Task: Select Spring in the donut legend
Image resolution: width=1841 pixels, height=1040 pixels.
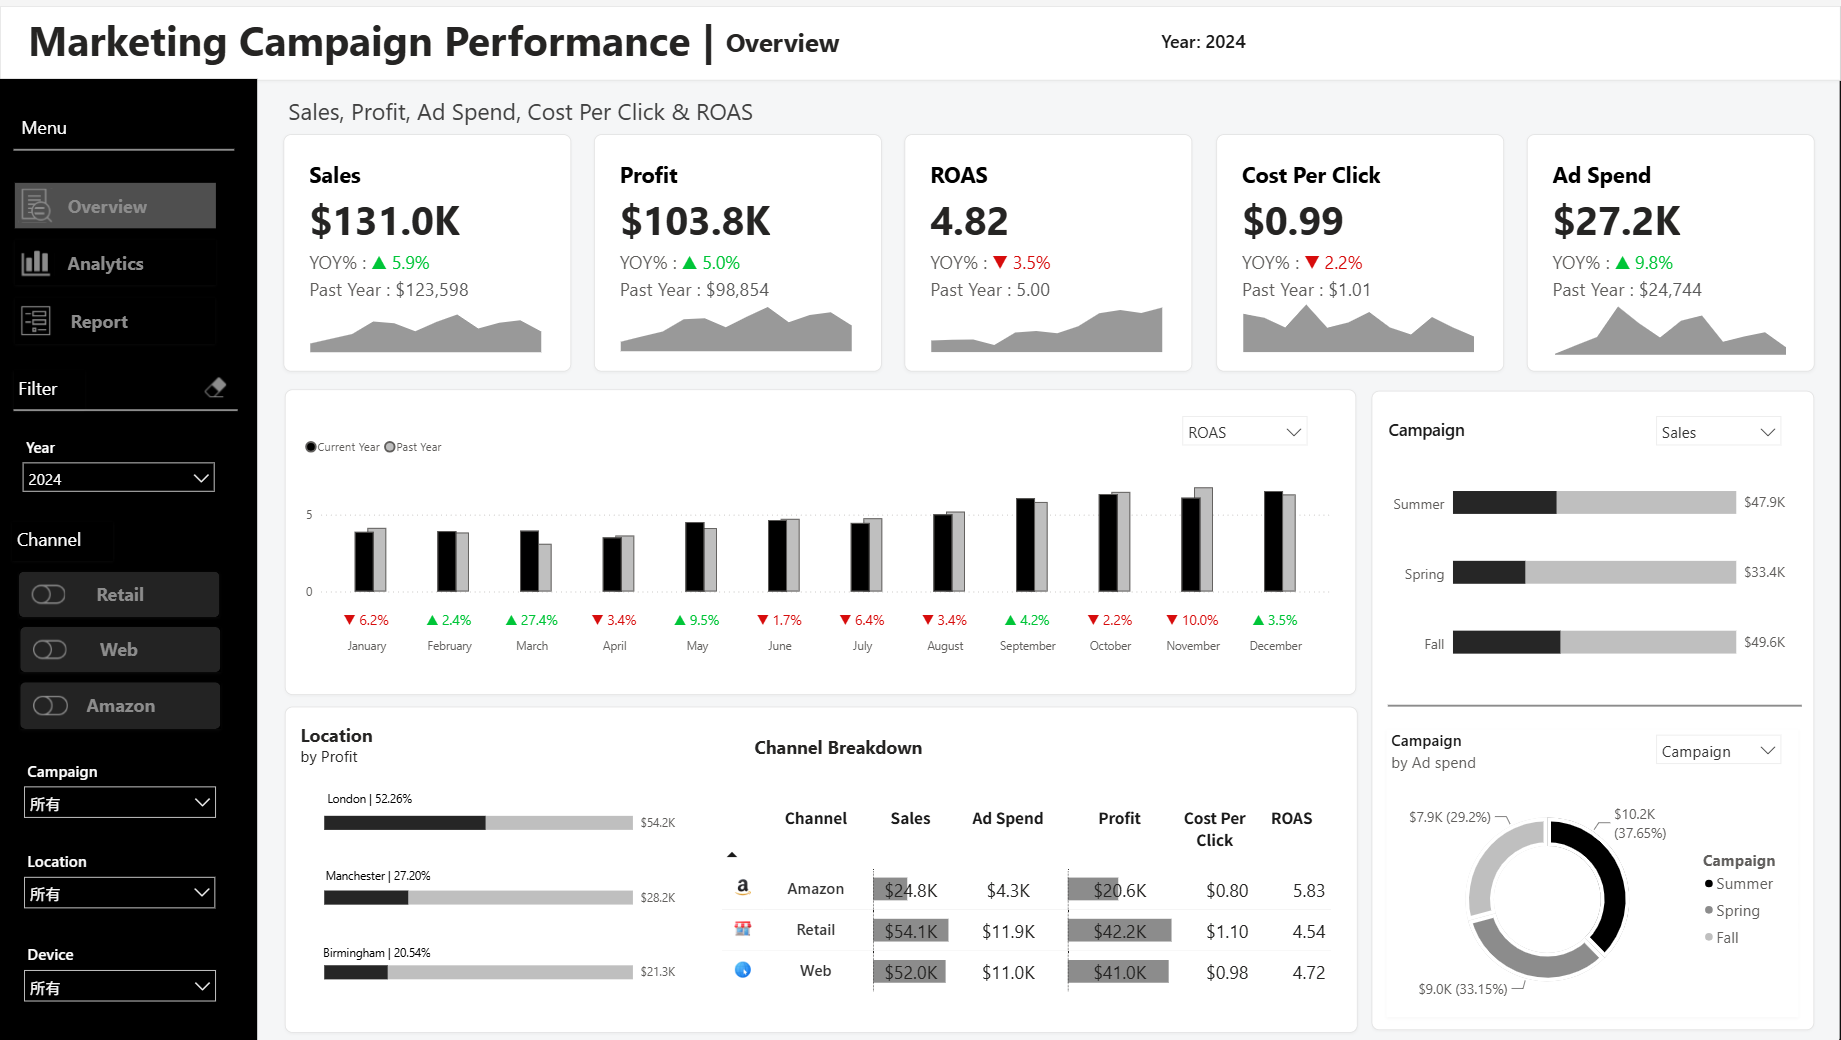Action: pos(1732,911)
